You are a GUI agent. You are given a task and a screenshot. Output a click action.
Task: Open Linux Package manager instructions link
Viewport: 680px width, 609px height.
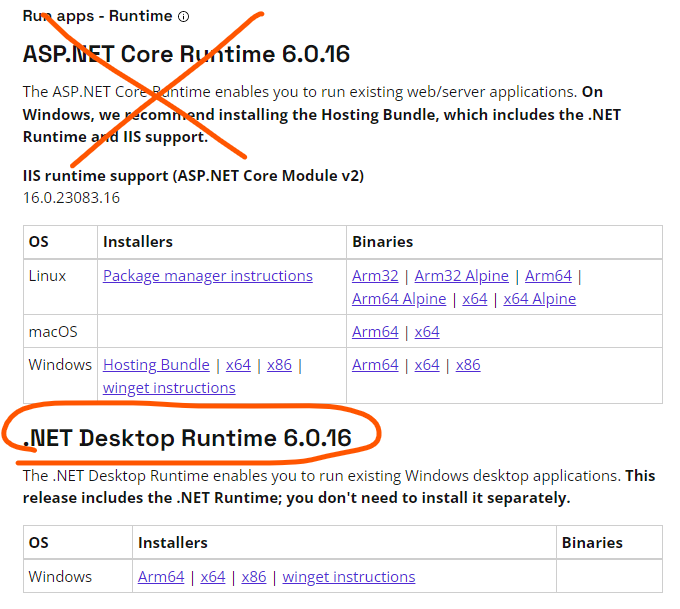coord(207,276)
